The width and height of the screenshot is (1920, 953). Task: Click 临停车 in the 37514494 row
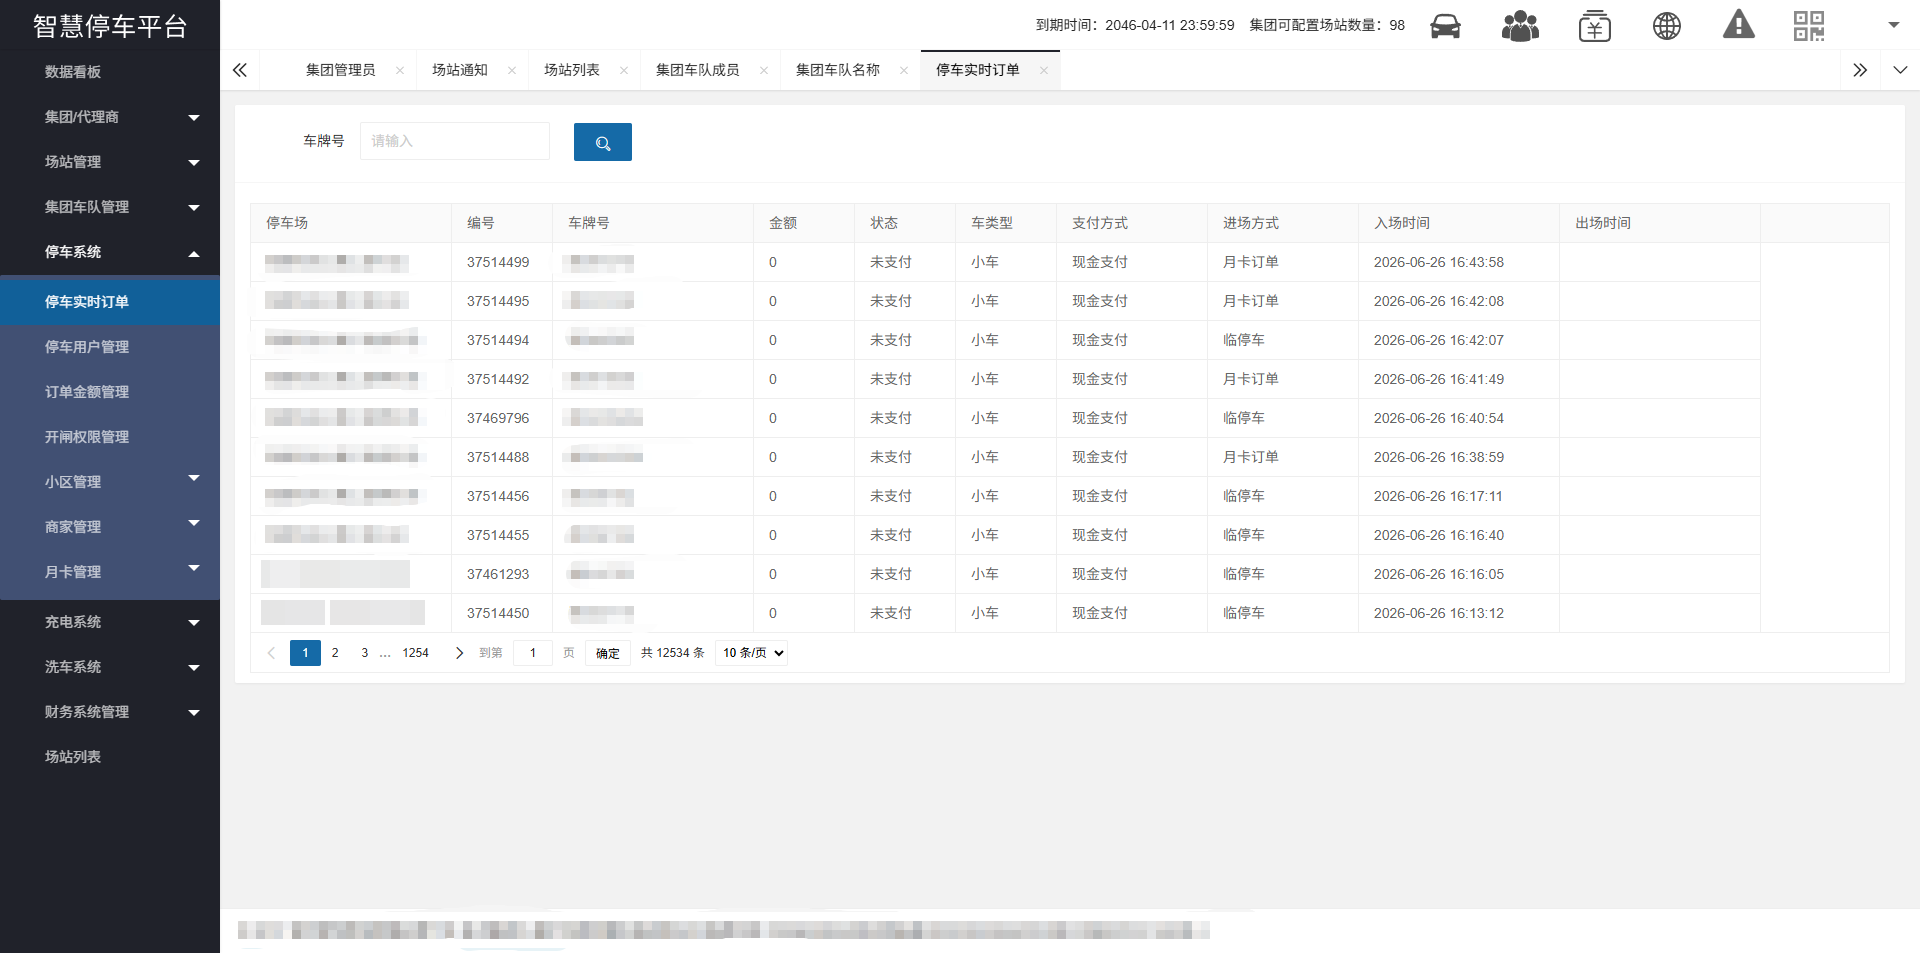(1244, 340)
